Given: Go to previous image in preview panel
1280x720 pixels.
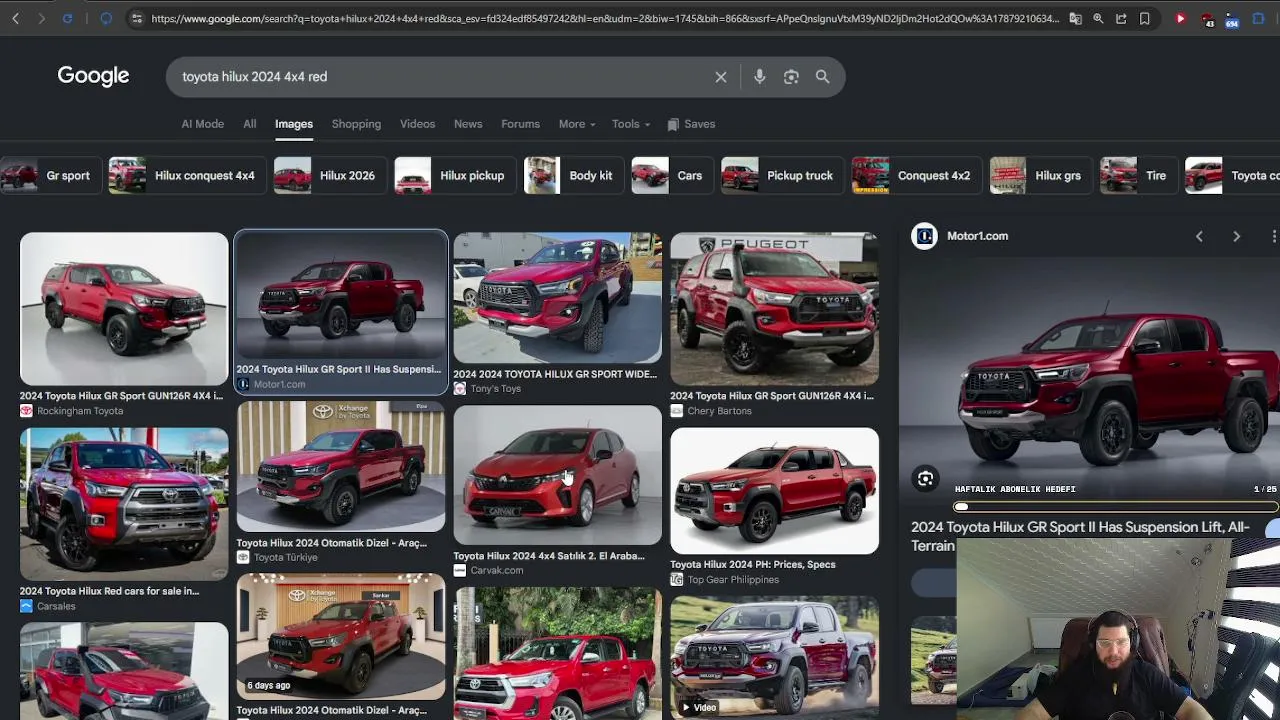Looking at the screenshot, I should click(x=1199, y=236).
